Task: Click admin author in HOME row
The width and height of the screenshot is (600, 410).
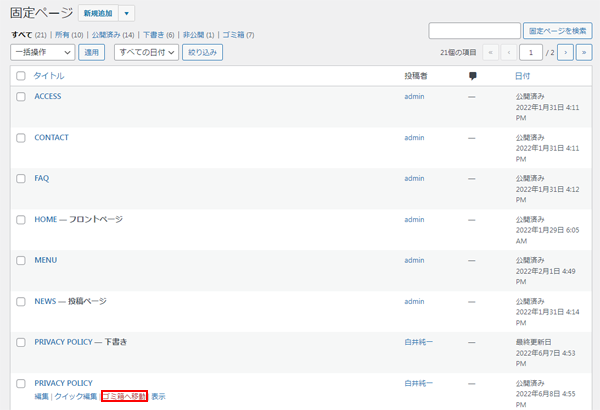Action: point(414,220)
